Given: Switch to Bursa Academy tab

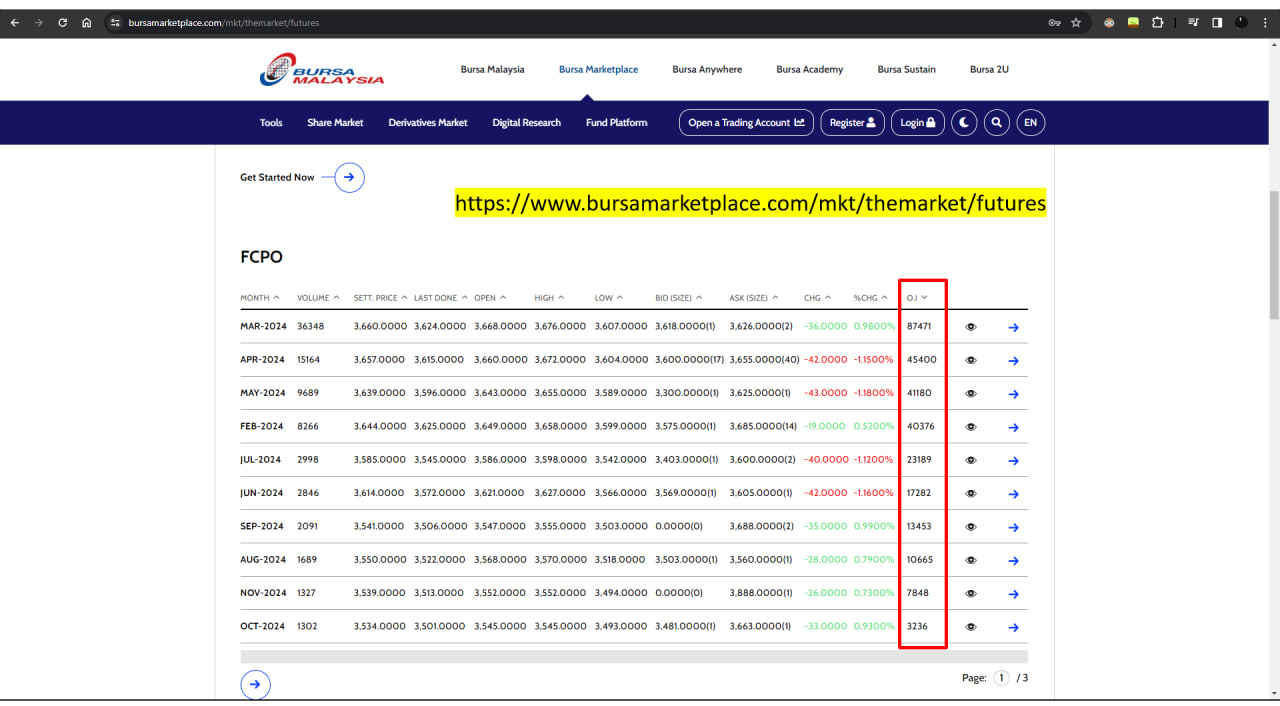Looking at the screenshot, I should (x=809, y=70).
